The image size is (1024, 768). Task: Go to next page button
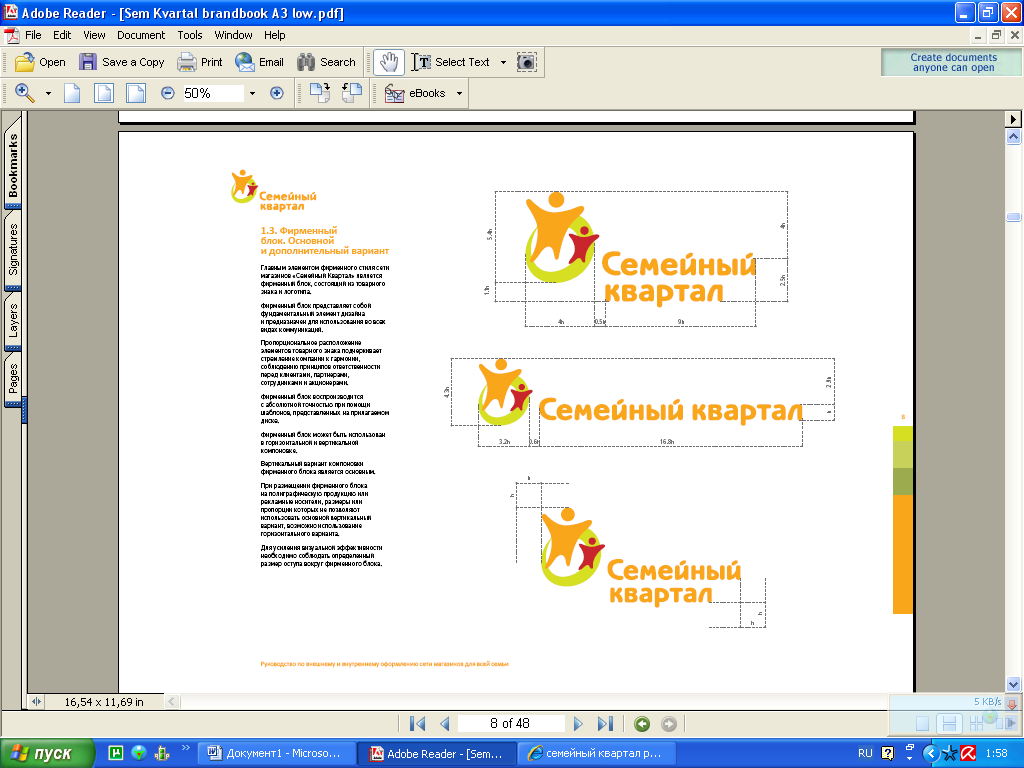coord(578,724)
